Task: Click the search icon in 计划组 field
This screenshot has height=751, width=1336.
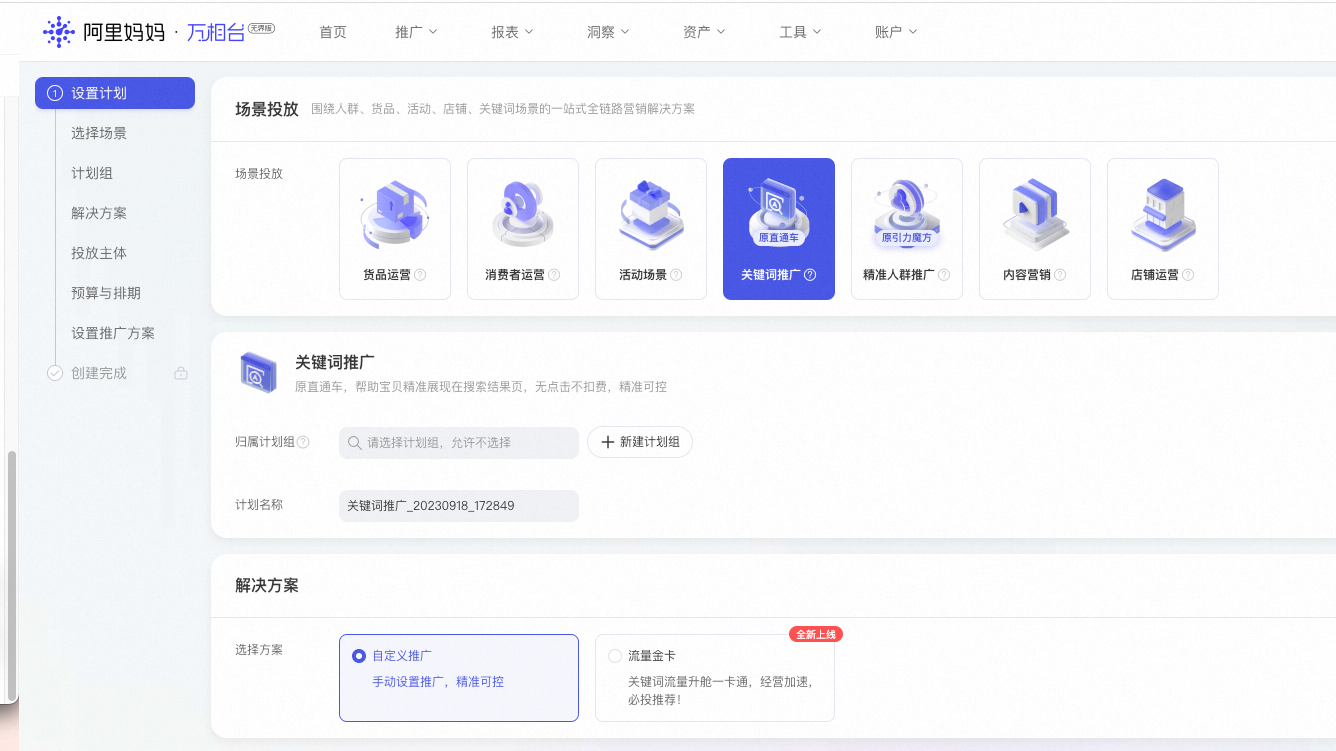Action: click(x=354, y=442)
